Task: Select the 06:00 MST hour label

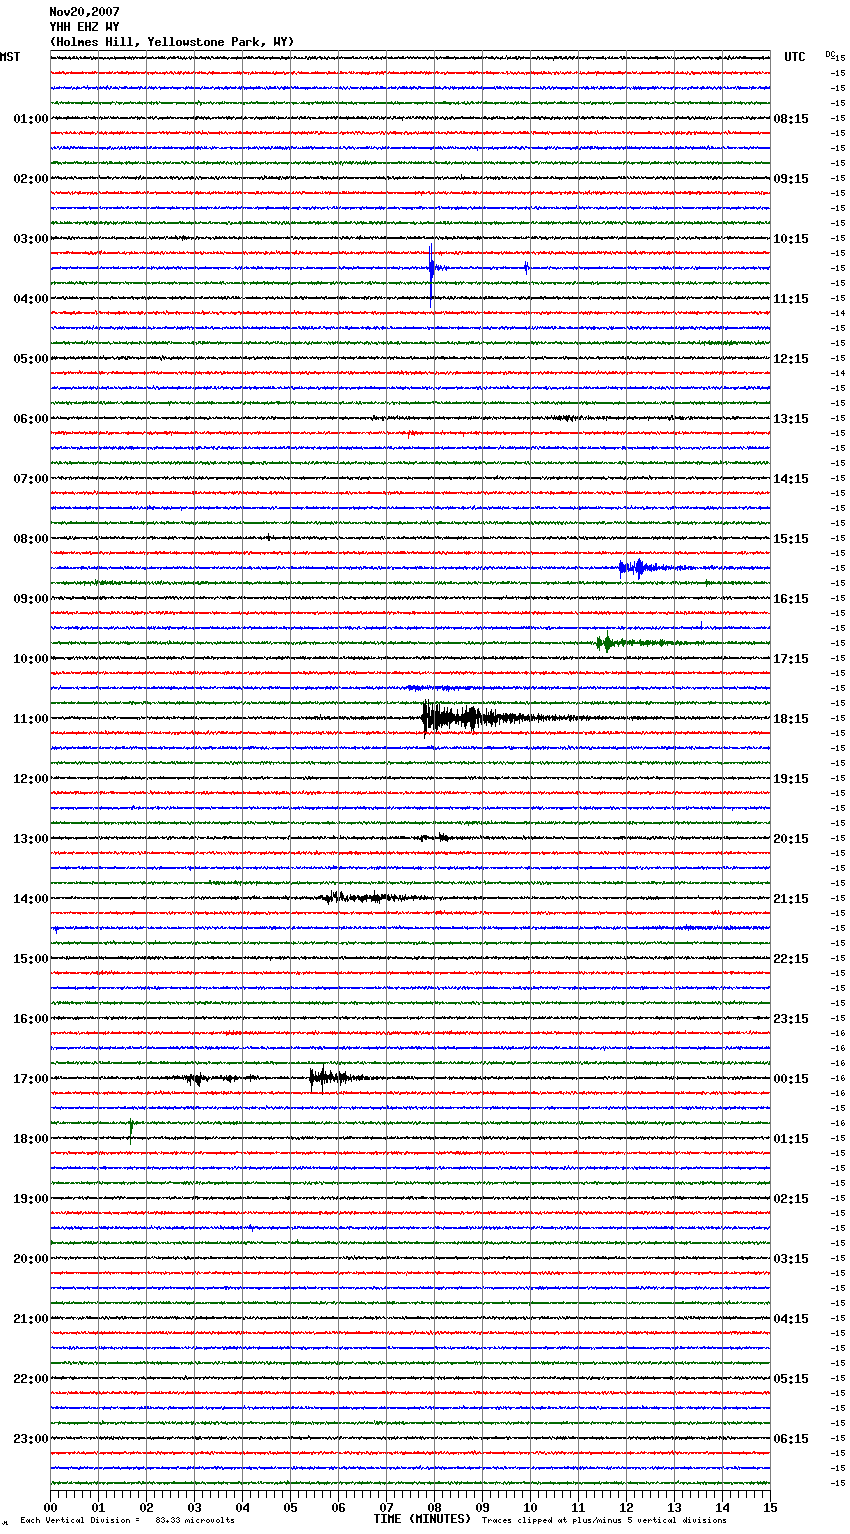Action: coord(30,419)
